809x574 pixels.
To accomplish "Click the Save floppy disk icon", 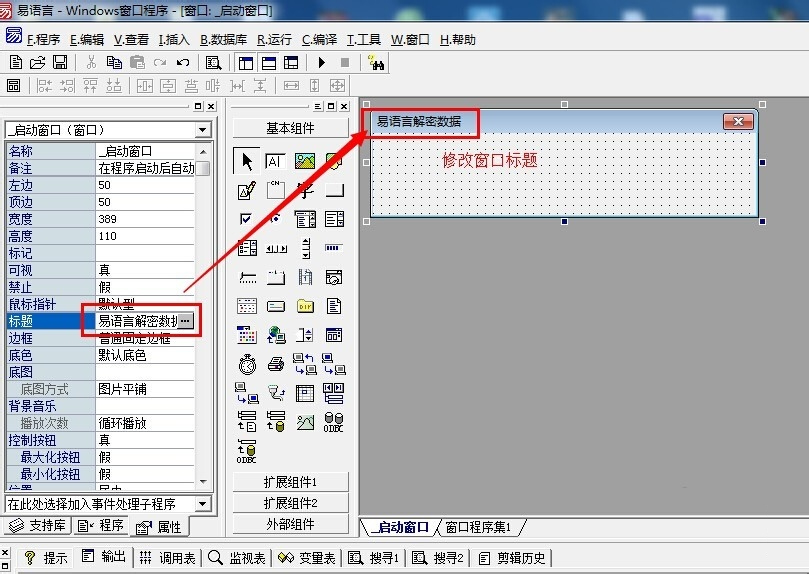I will [60, 62].
